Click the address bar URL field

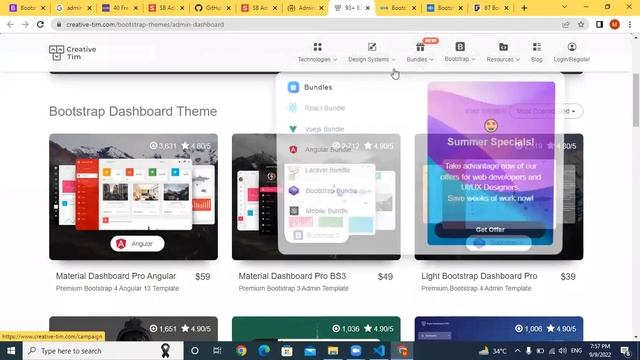[x=306, y=24]
